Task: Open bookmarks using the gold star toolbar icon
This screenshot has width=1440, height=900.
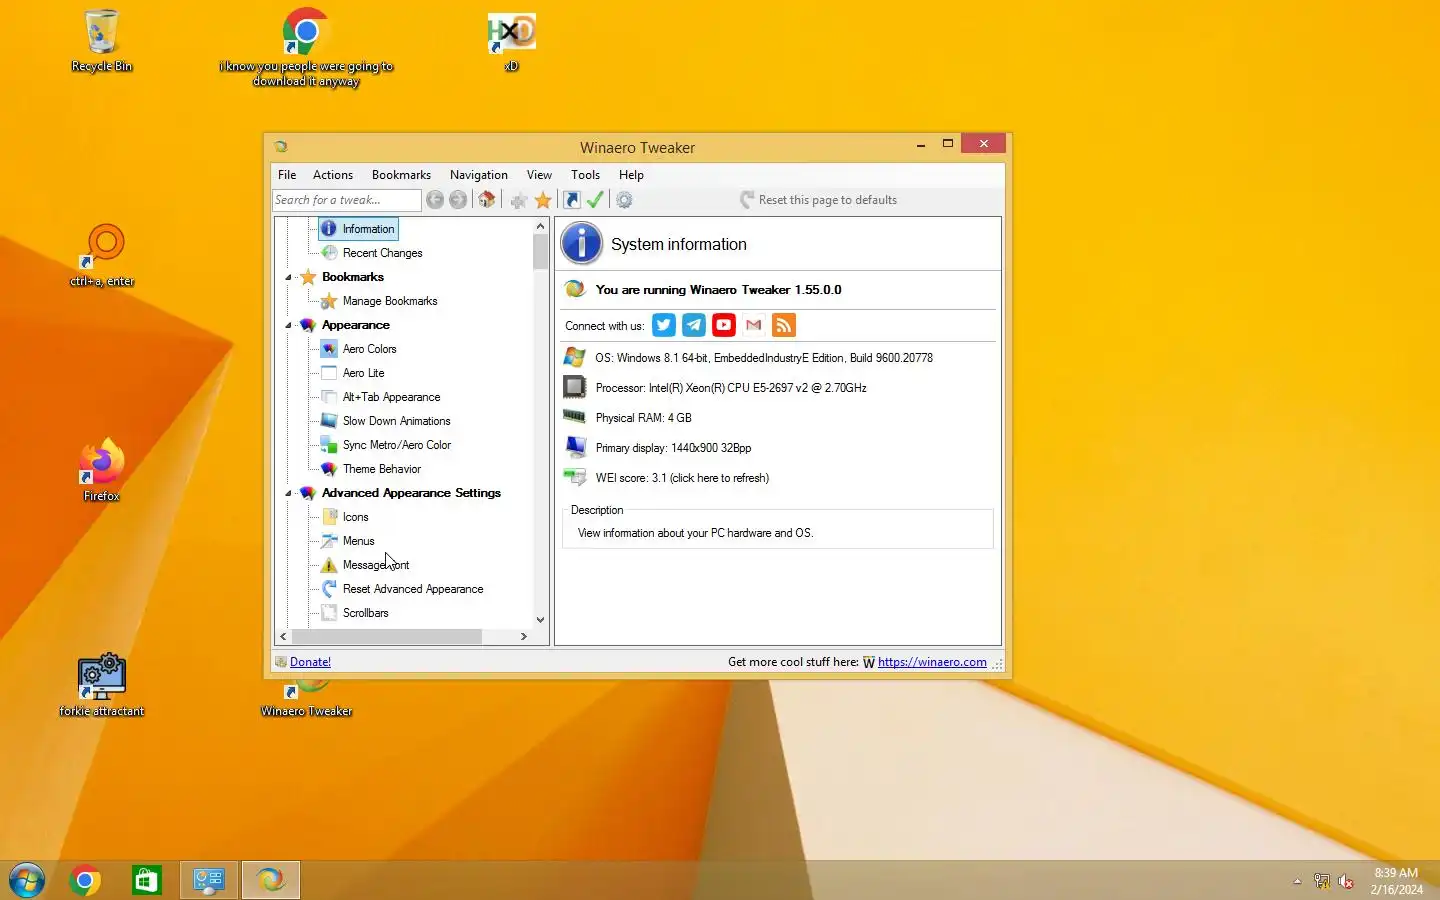Action: [x=543, y=200]
